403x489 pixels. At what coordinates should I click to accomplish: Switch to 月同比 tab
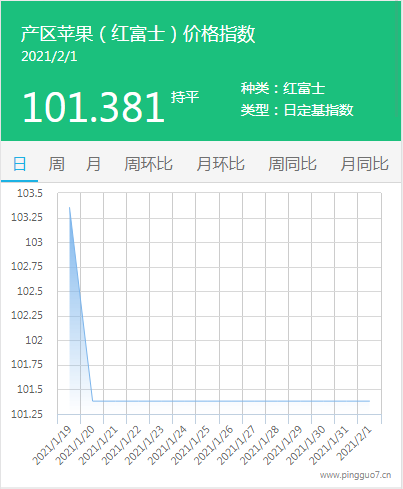pos(364,164)
